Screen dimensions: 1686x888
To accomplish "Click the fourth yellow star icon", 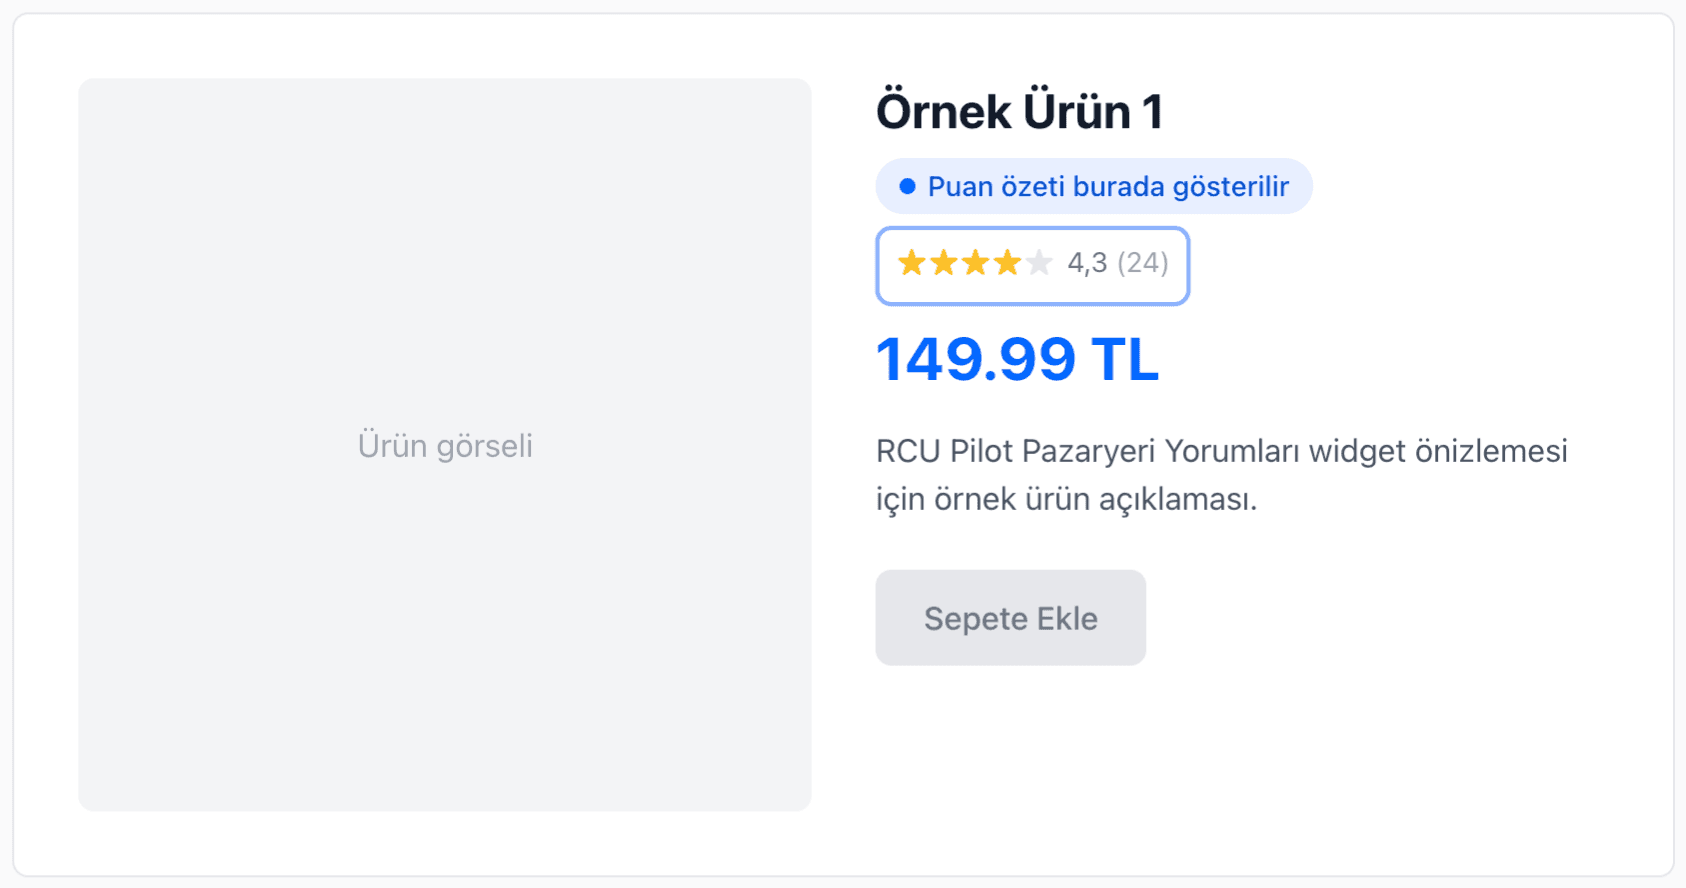I will coord(1009,263).
